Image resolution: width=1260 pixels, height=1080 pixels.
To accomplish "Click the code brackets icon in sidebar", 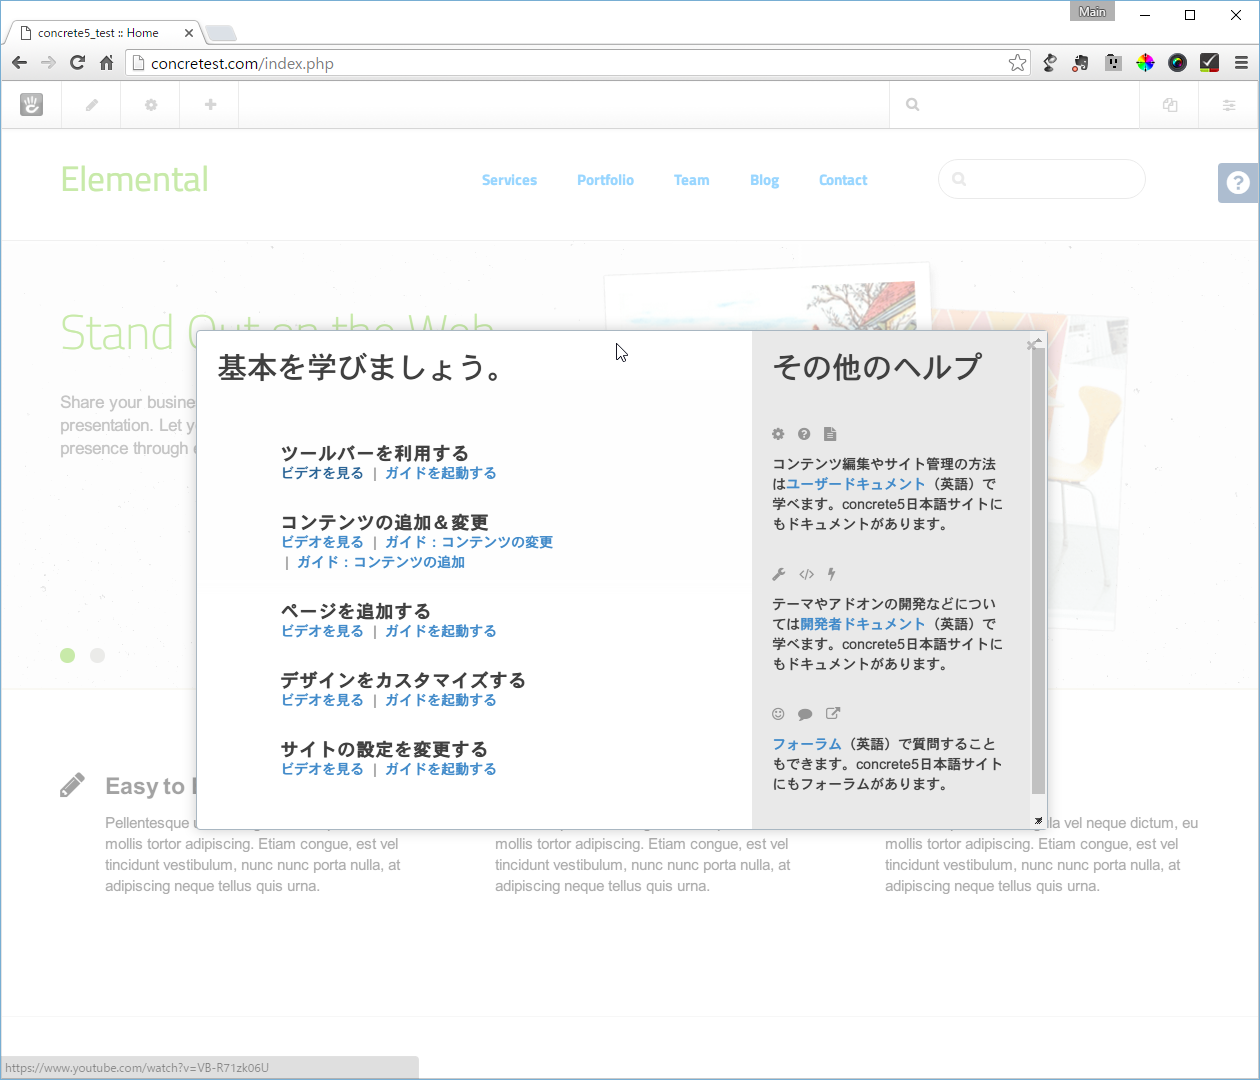I will 806,574.
